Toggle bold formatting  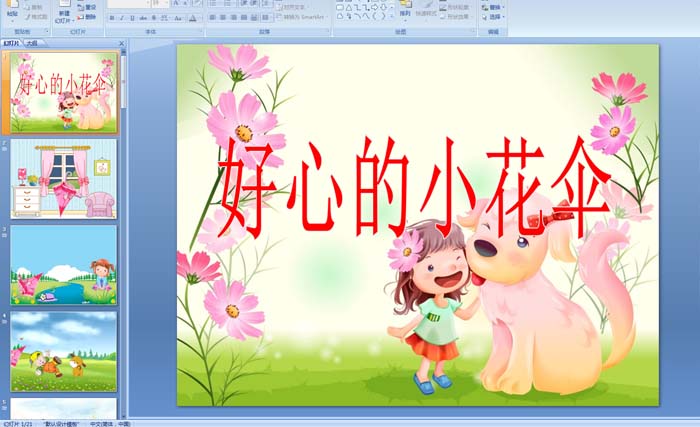point(112,18)
